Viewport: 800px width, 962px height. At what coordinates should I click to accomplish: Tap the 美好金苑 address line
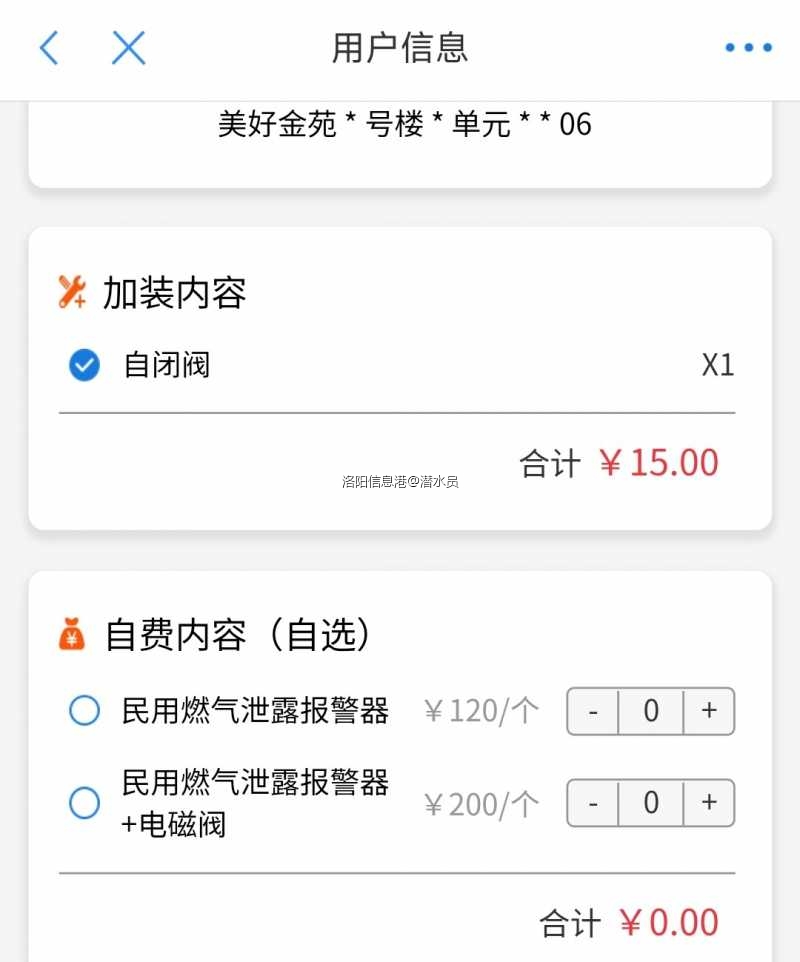click(x=405, y=124)
